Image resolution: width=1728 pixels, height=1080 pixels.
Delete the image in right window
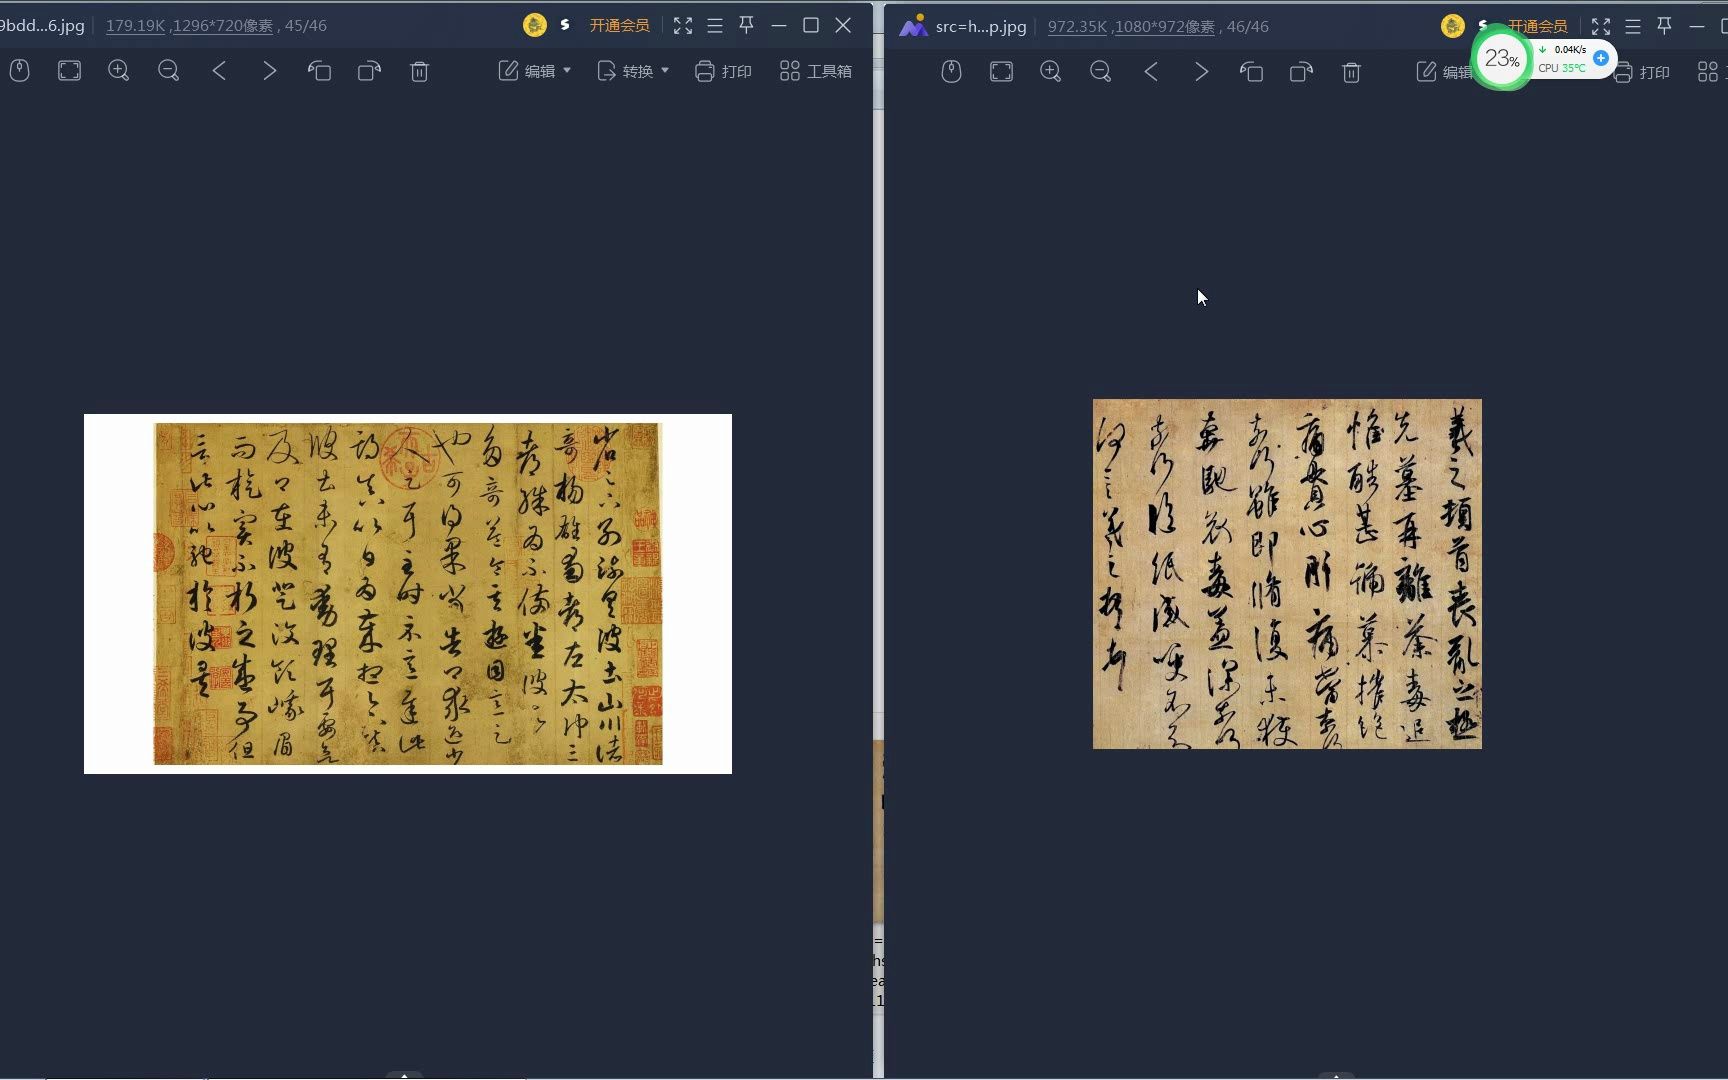pos(1352,72)
